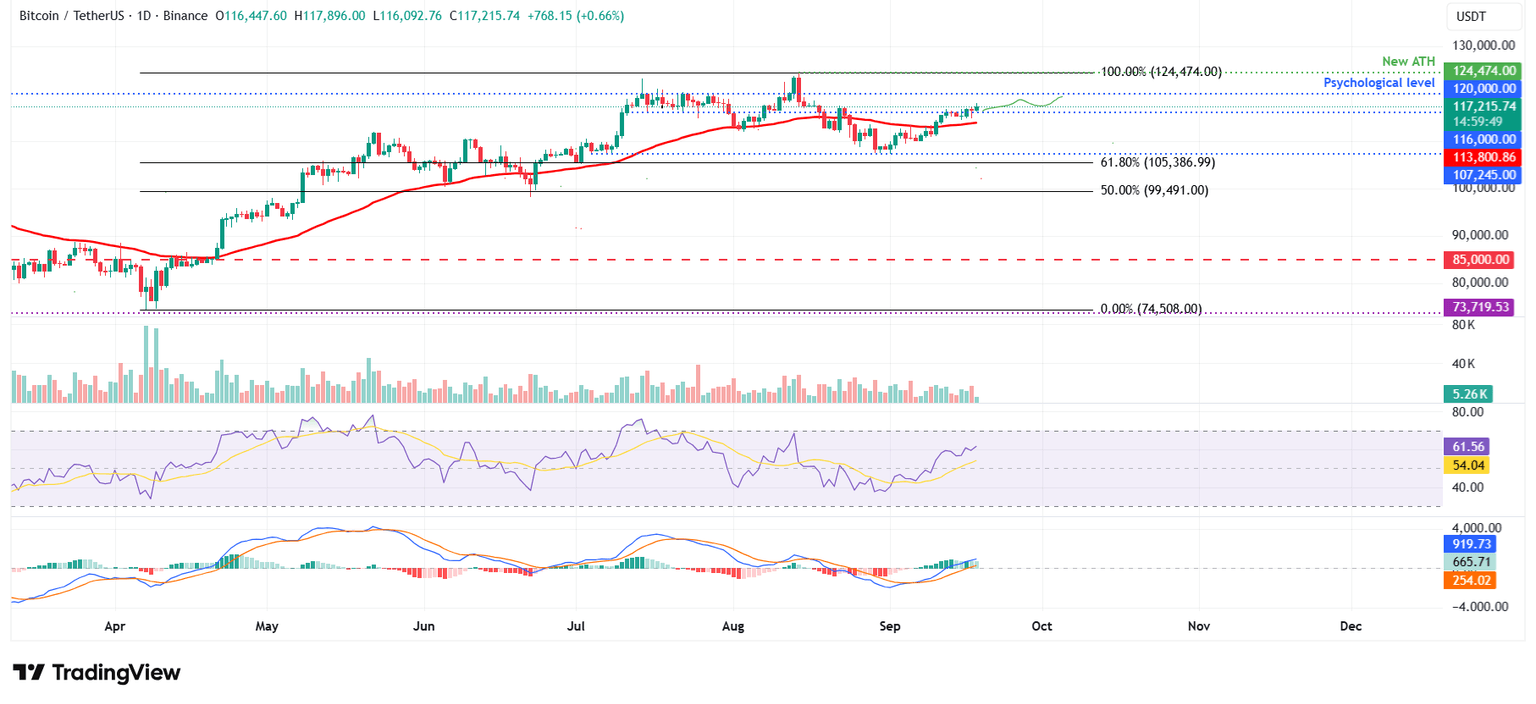Select the 120,000.00 Psychological level price label

coord(1482,88)
